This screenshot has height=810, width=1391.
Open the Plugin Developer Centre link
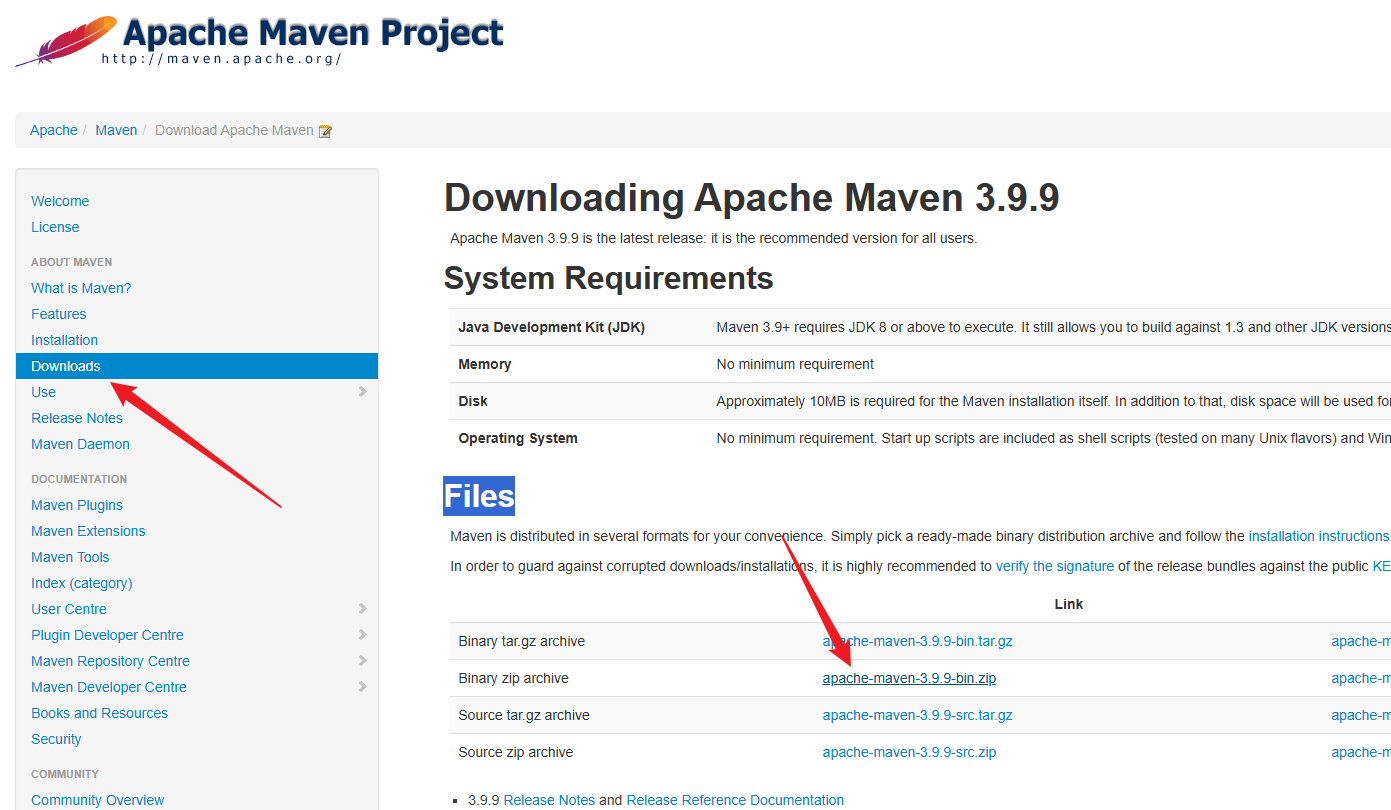point(107,635)
